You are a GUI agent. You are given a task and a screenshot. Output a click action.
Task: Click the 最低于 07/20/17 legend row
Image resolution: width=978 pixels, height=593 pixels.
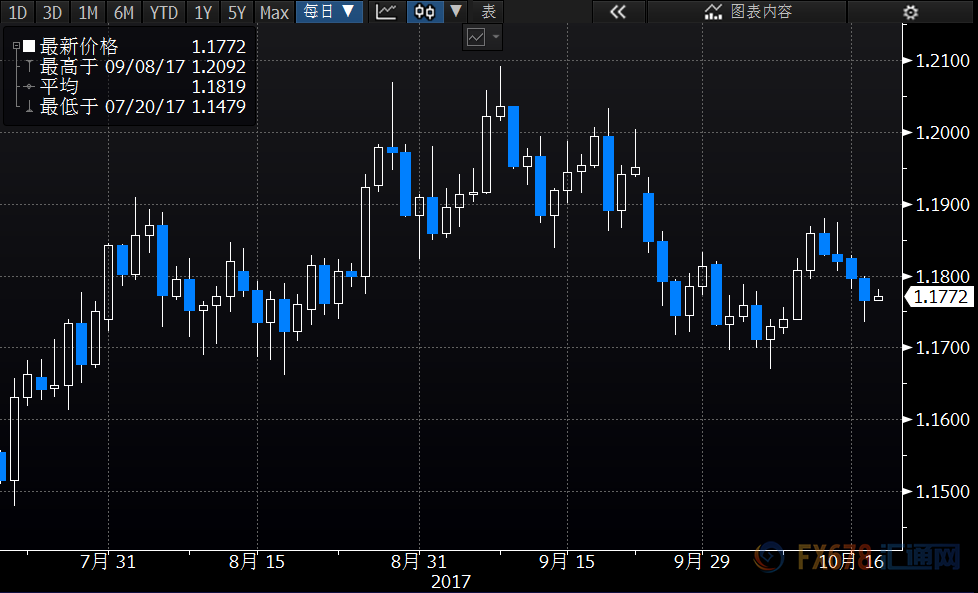pos(128,106)
